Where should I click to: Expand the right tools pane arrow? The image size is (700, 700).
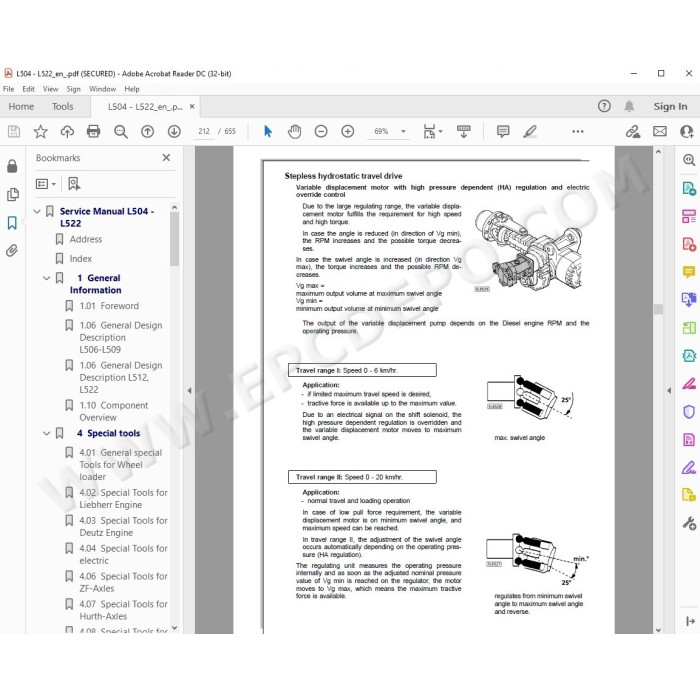pyautogui.click(x=669, y=390)
